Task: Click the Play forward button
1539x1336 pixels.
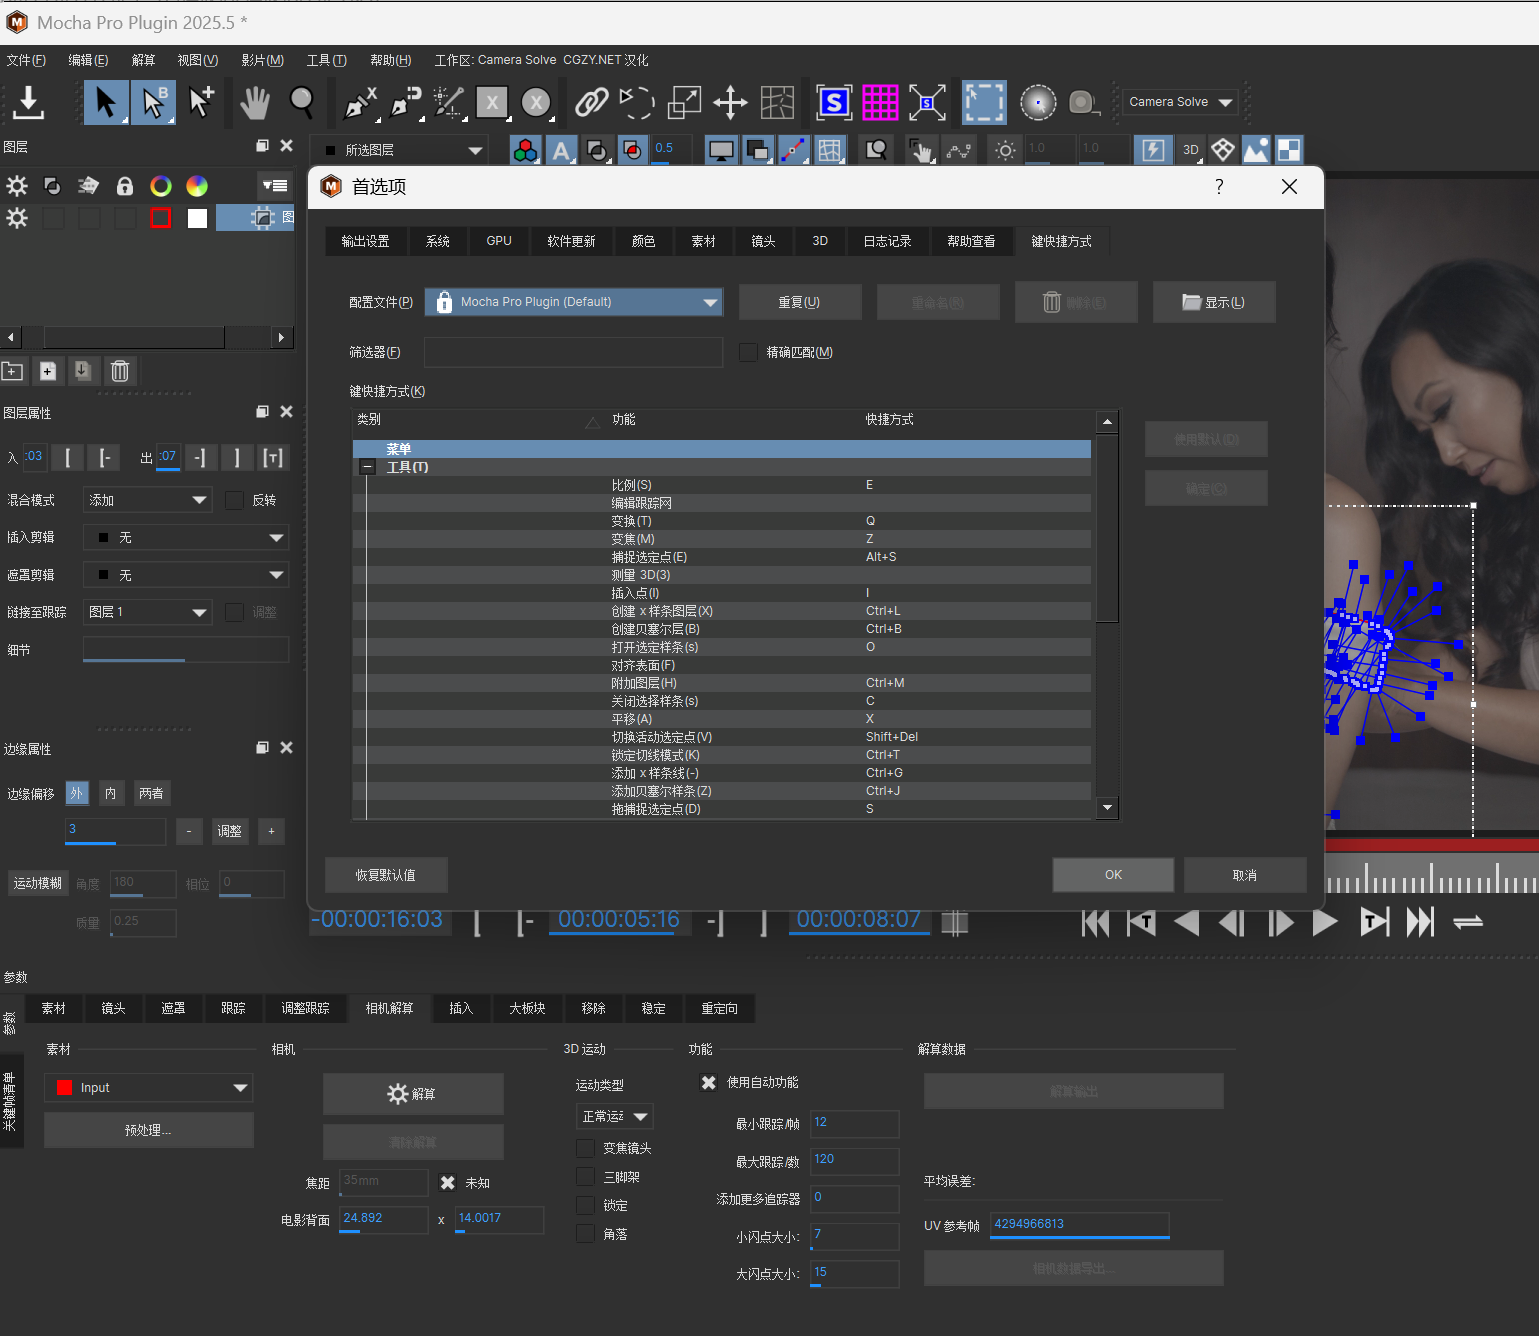Action: 1325,922
